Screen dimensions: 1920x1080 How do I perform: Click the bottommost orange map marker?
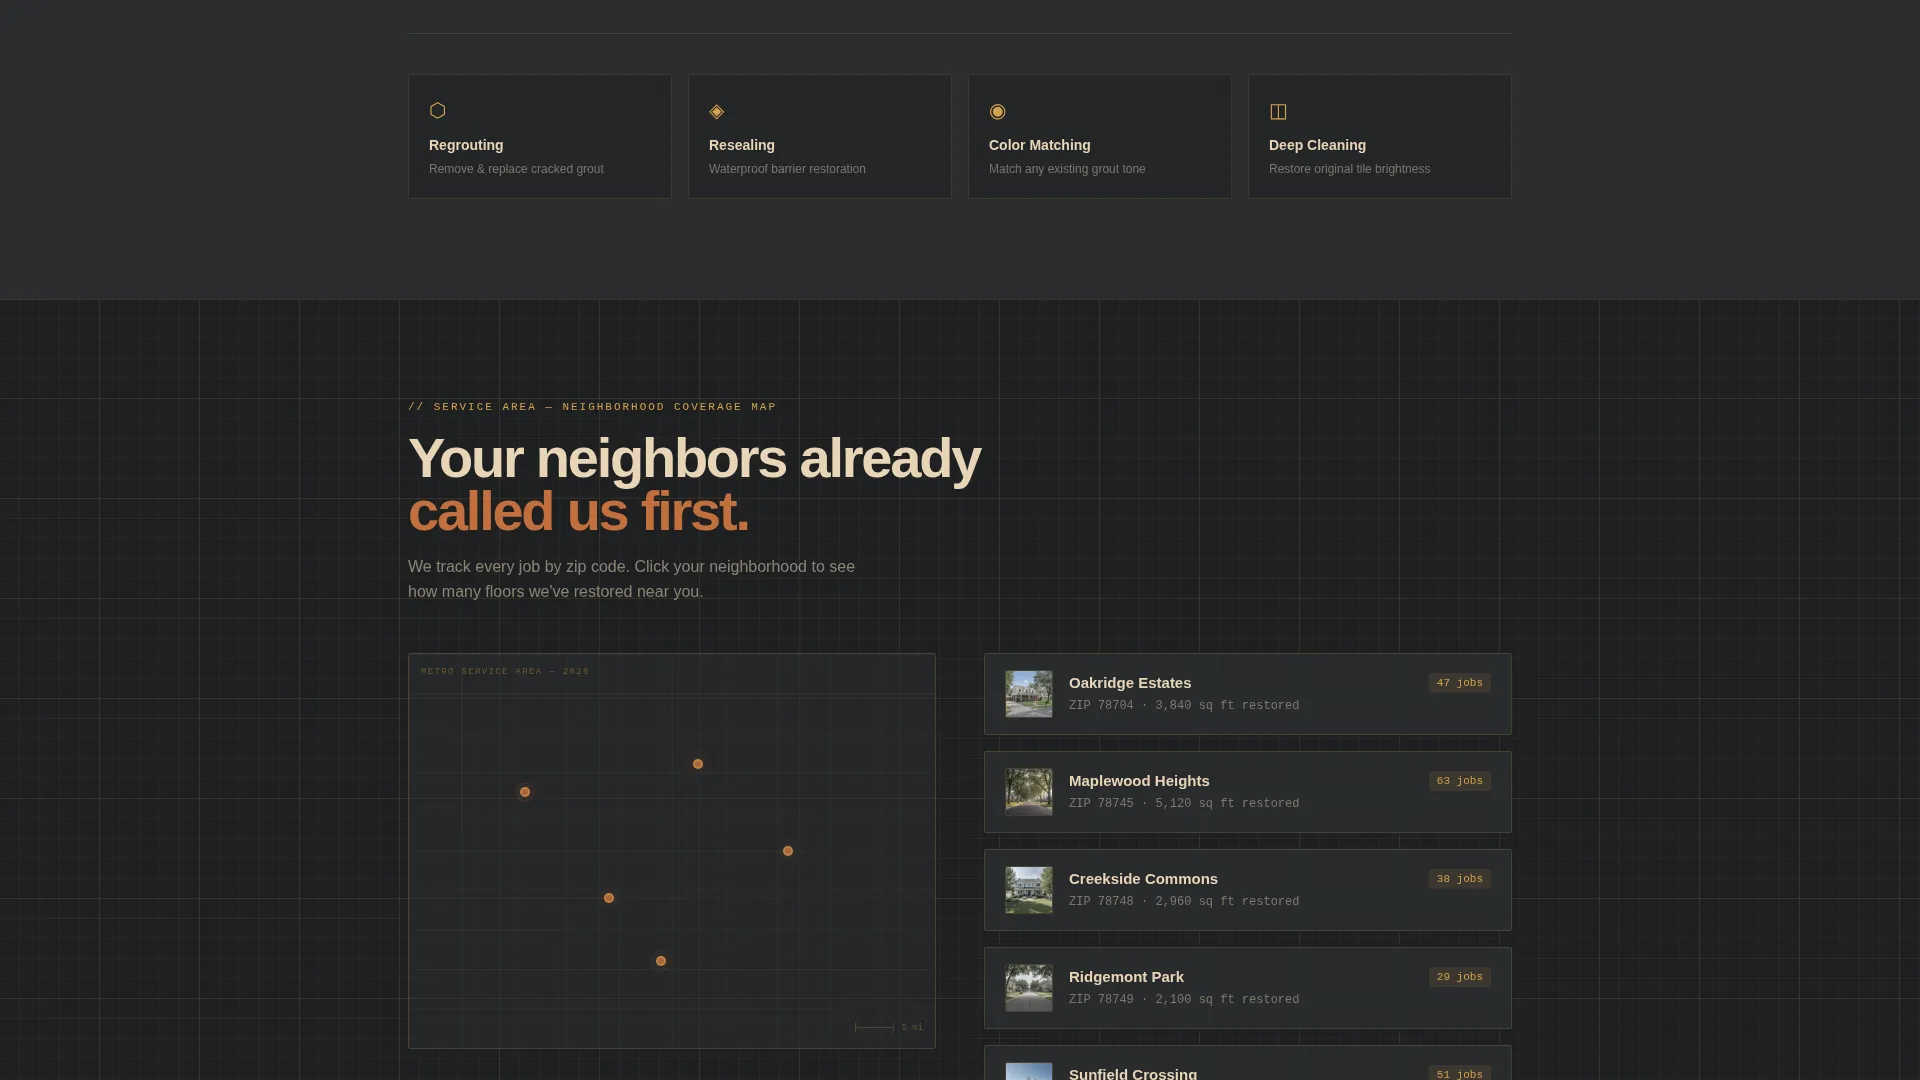[661, 961]
